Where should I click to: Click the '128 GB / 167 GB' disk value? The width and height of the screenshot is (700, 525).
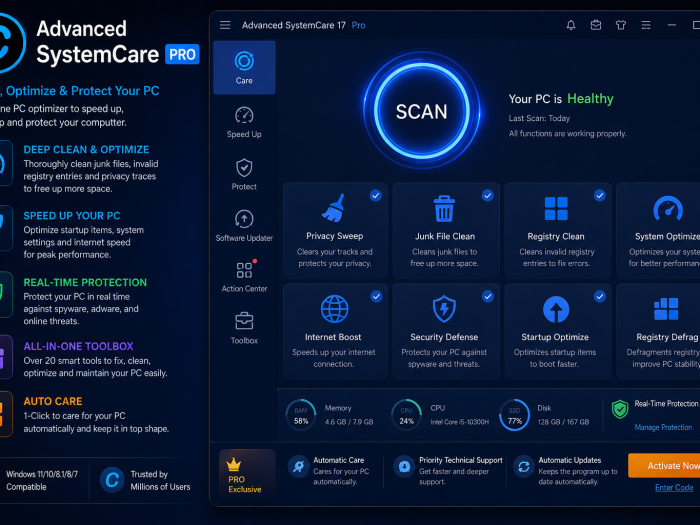(x=563, y=422)
